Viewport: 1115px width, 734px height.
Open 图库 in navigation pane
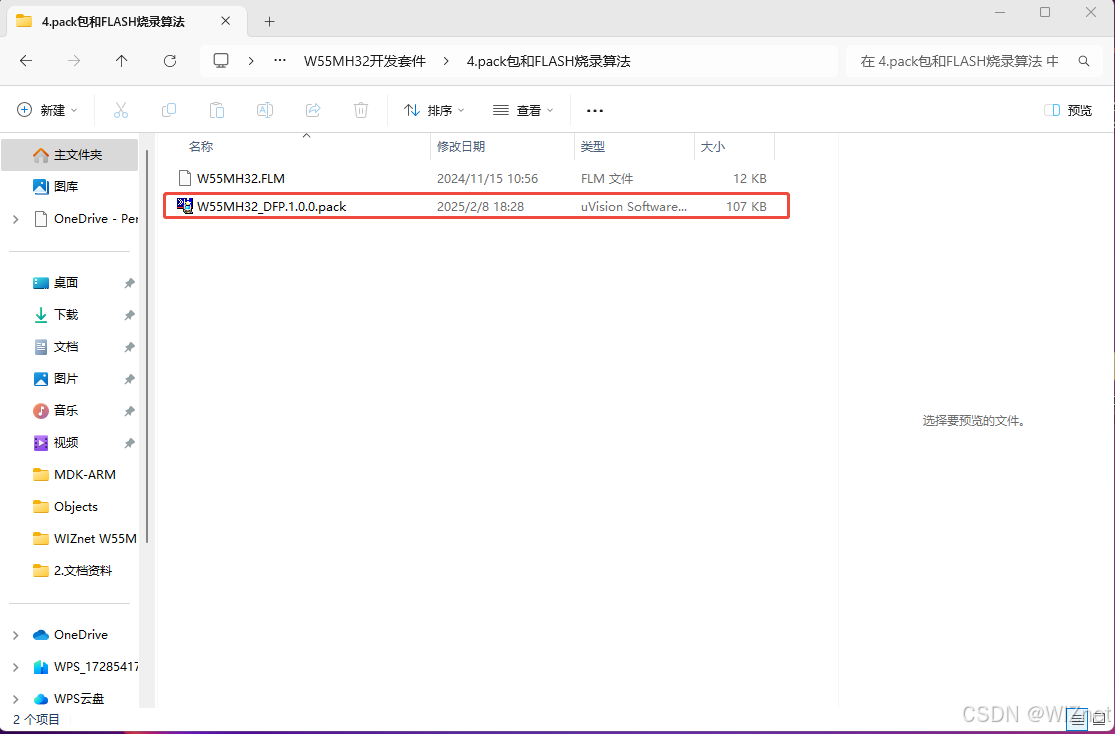pyautogui.click(x=55, y=186)
